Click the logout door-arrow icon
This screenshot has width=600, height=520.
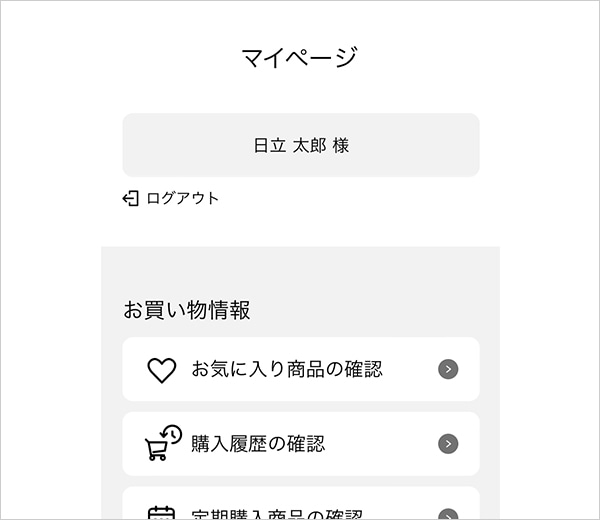130,198
